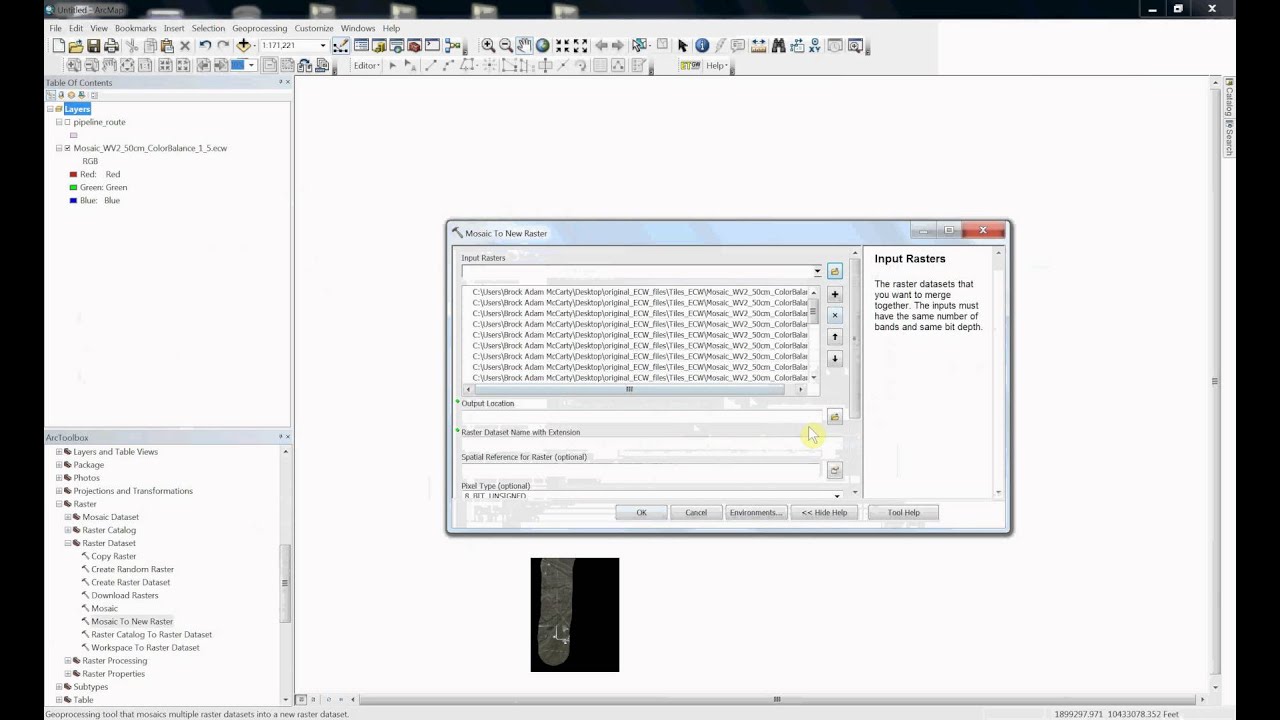Image resolution: width=1280 pixels, height=720 pixels.
Task: Open the Customize menu
Action: coord(314,28)
